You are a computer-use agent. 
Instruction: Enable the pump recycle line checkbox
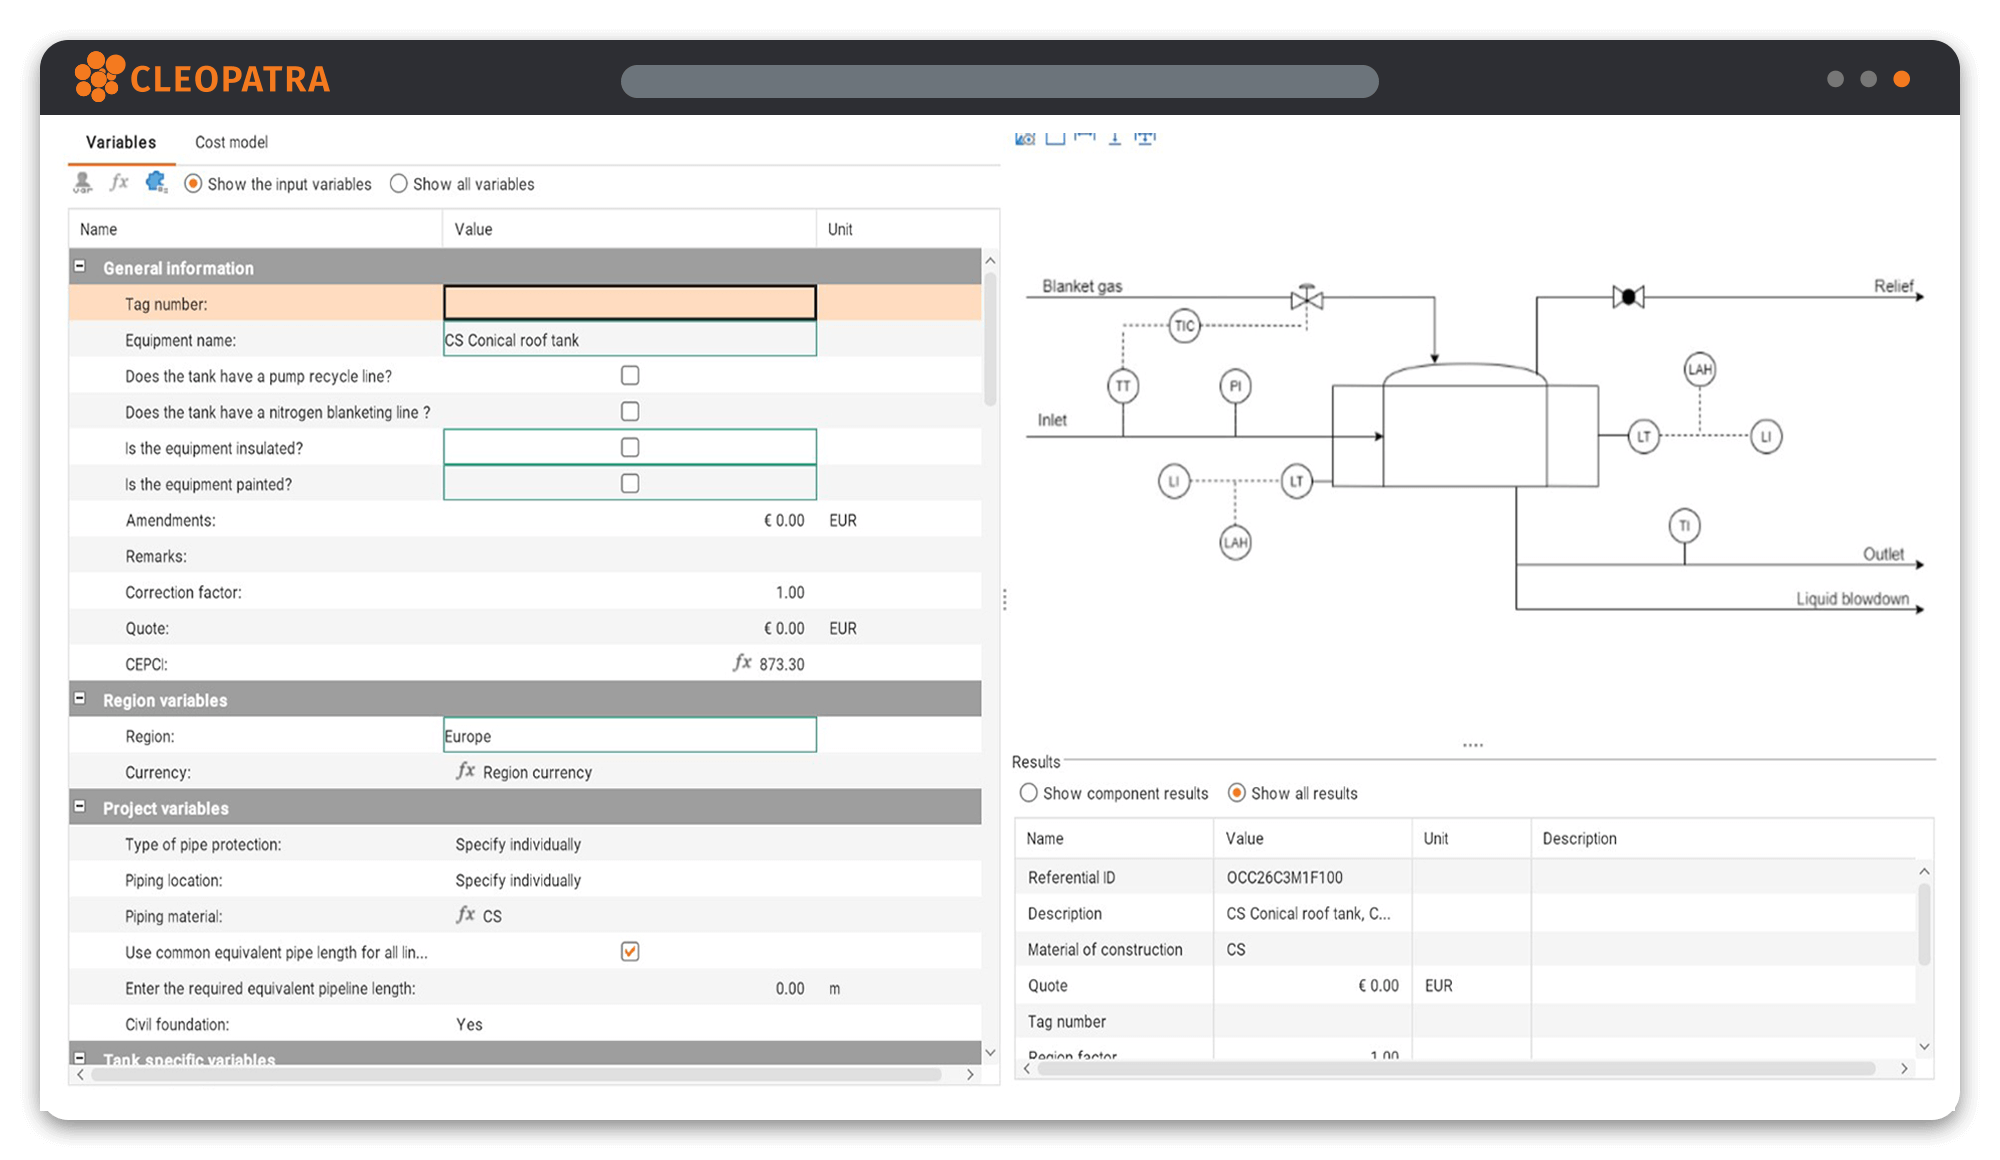click(629, 374)
